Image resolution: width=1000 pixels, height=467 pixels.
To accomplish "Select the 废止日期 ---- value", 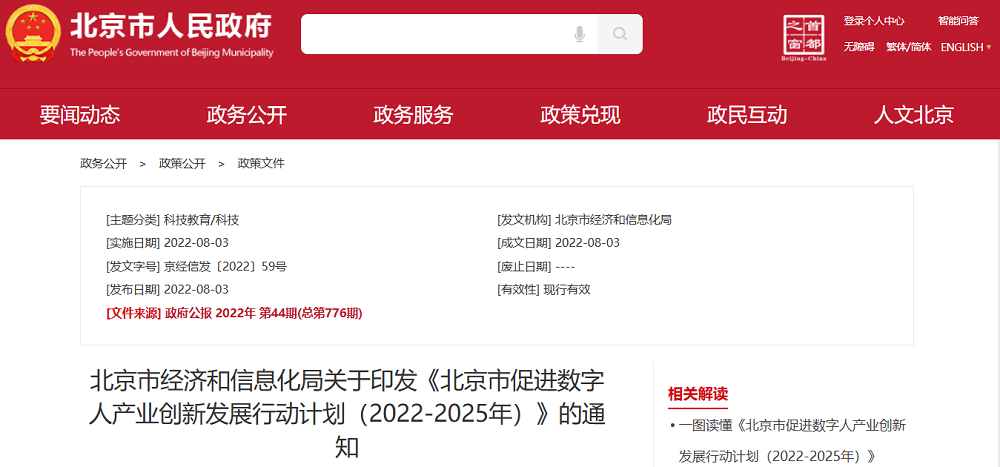I will tap(565, 267).
